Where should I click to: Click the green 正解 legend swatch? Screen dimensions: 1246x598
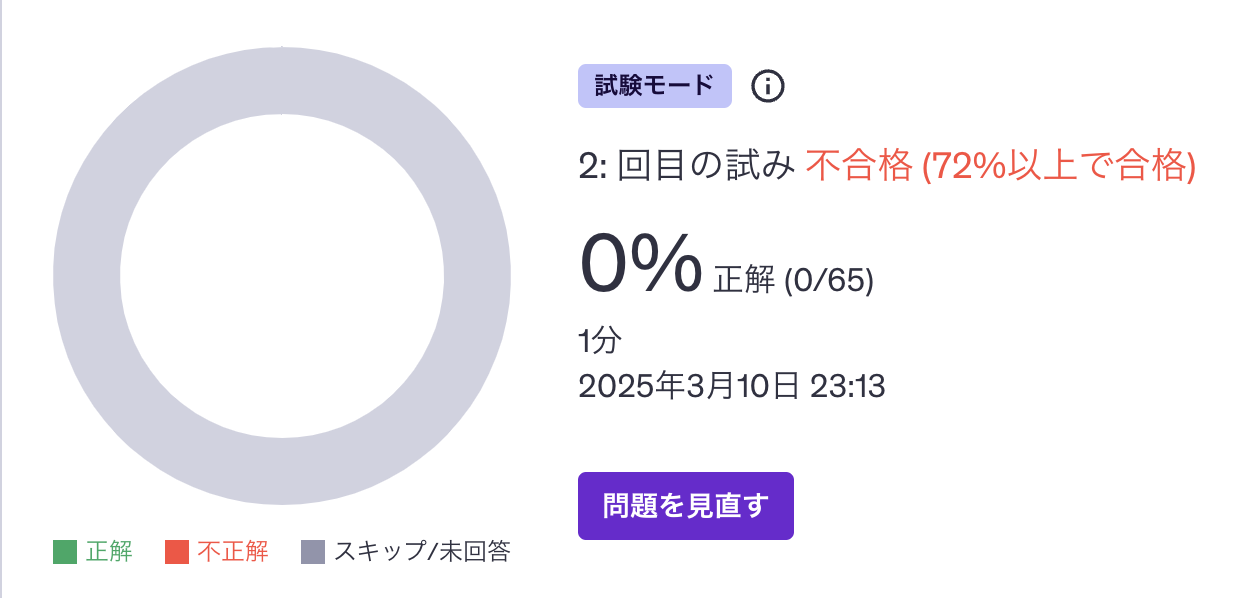click(65, 552)
